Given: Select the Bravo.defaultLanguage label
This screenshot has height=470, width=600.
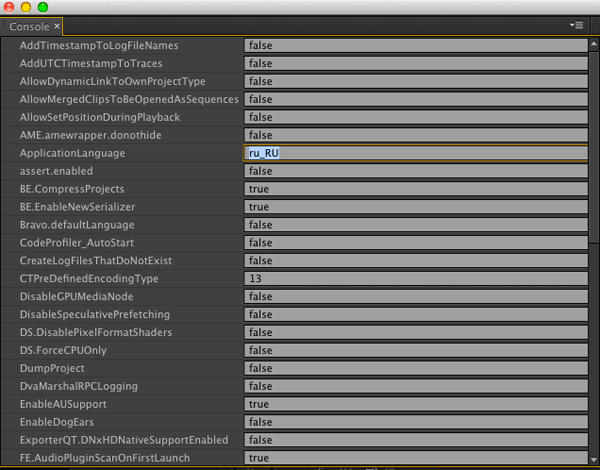Looking at the screenshot, I should [77, 225].
